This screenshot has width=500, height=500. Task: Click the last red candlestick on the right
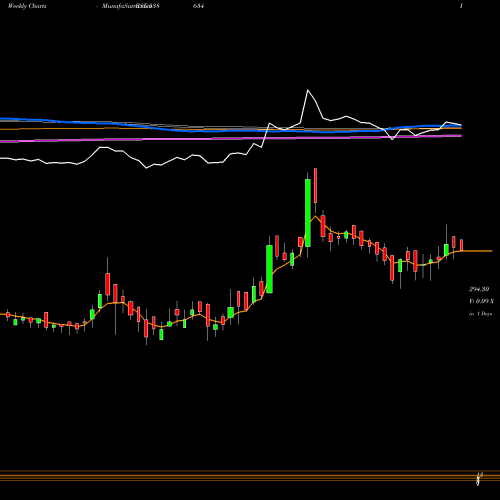click(x=462, y=245)
